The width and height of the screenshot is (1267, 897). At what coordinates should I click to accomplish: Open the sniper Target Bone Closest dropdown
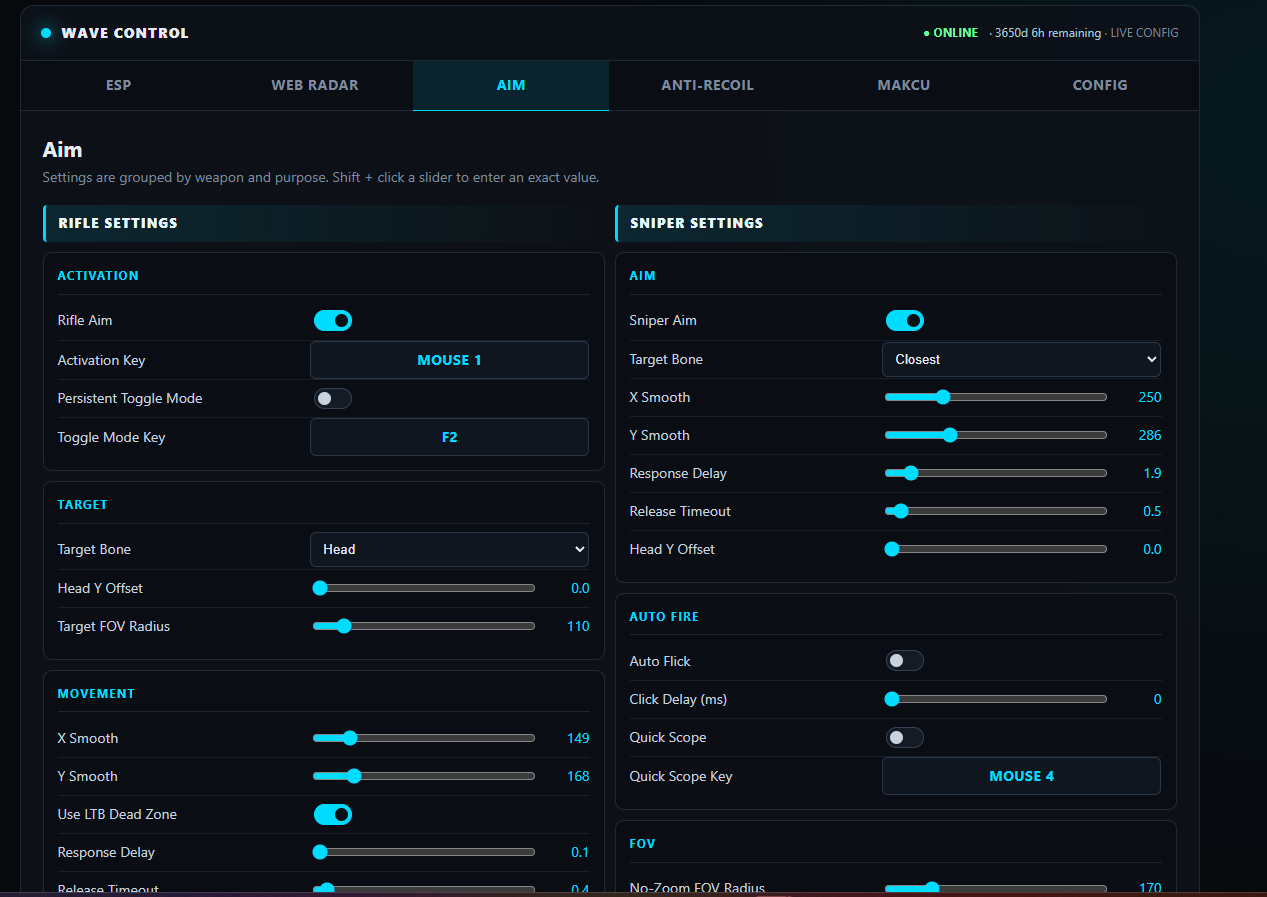pos(1021,359)
